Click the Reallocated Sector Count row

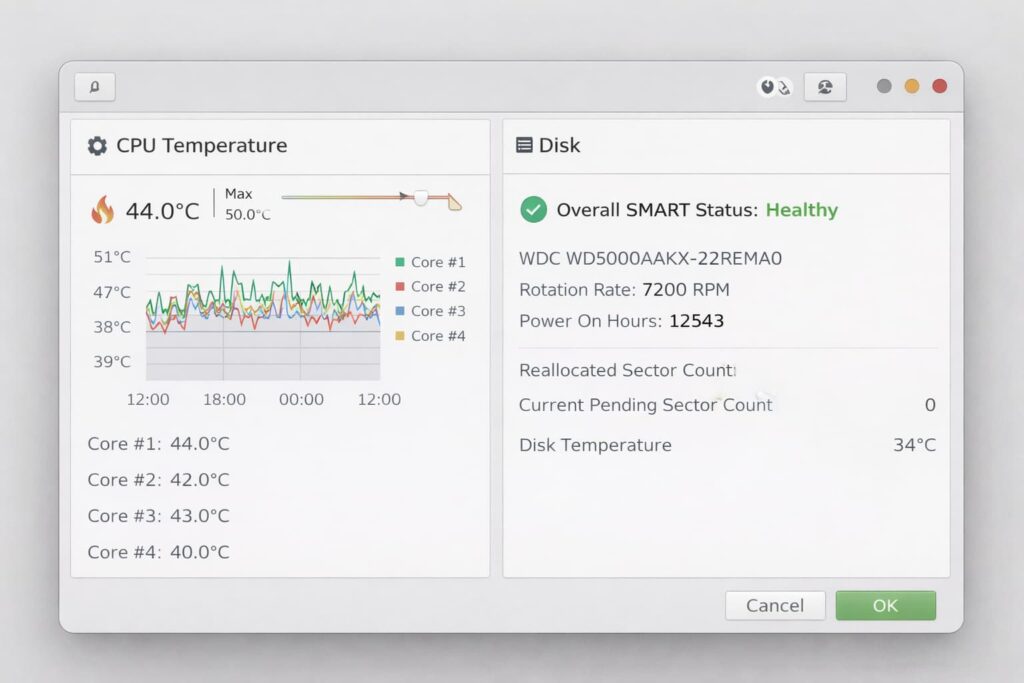(627, 370)
